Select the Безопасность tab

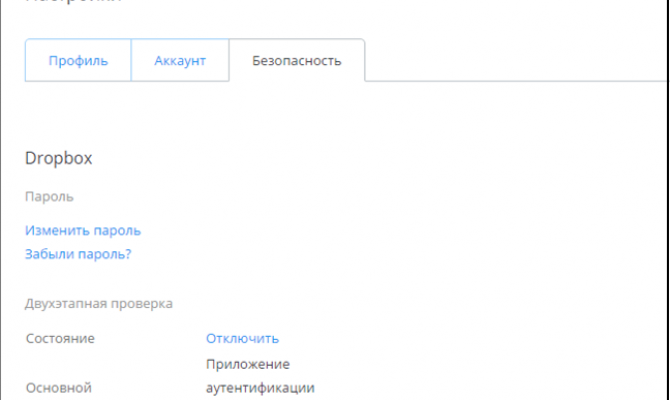click(x=297, y=60)
